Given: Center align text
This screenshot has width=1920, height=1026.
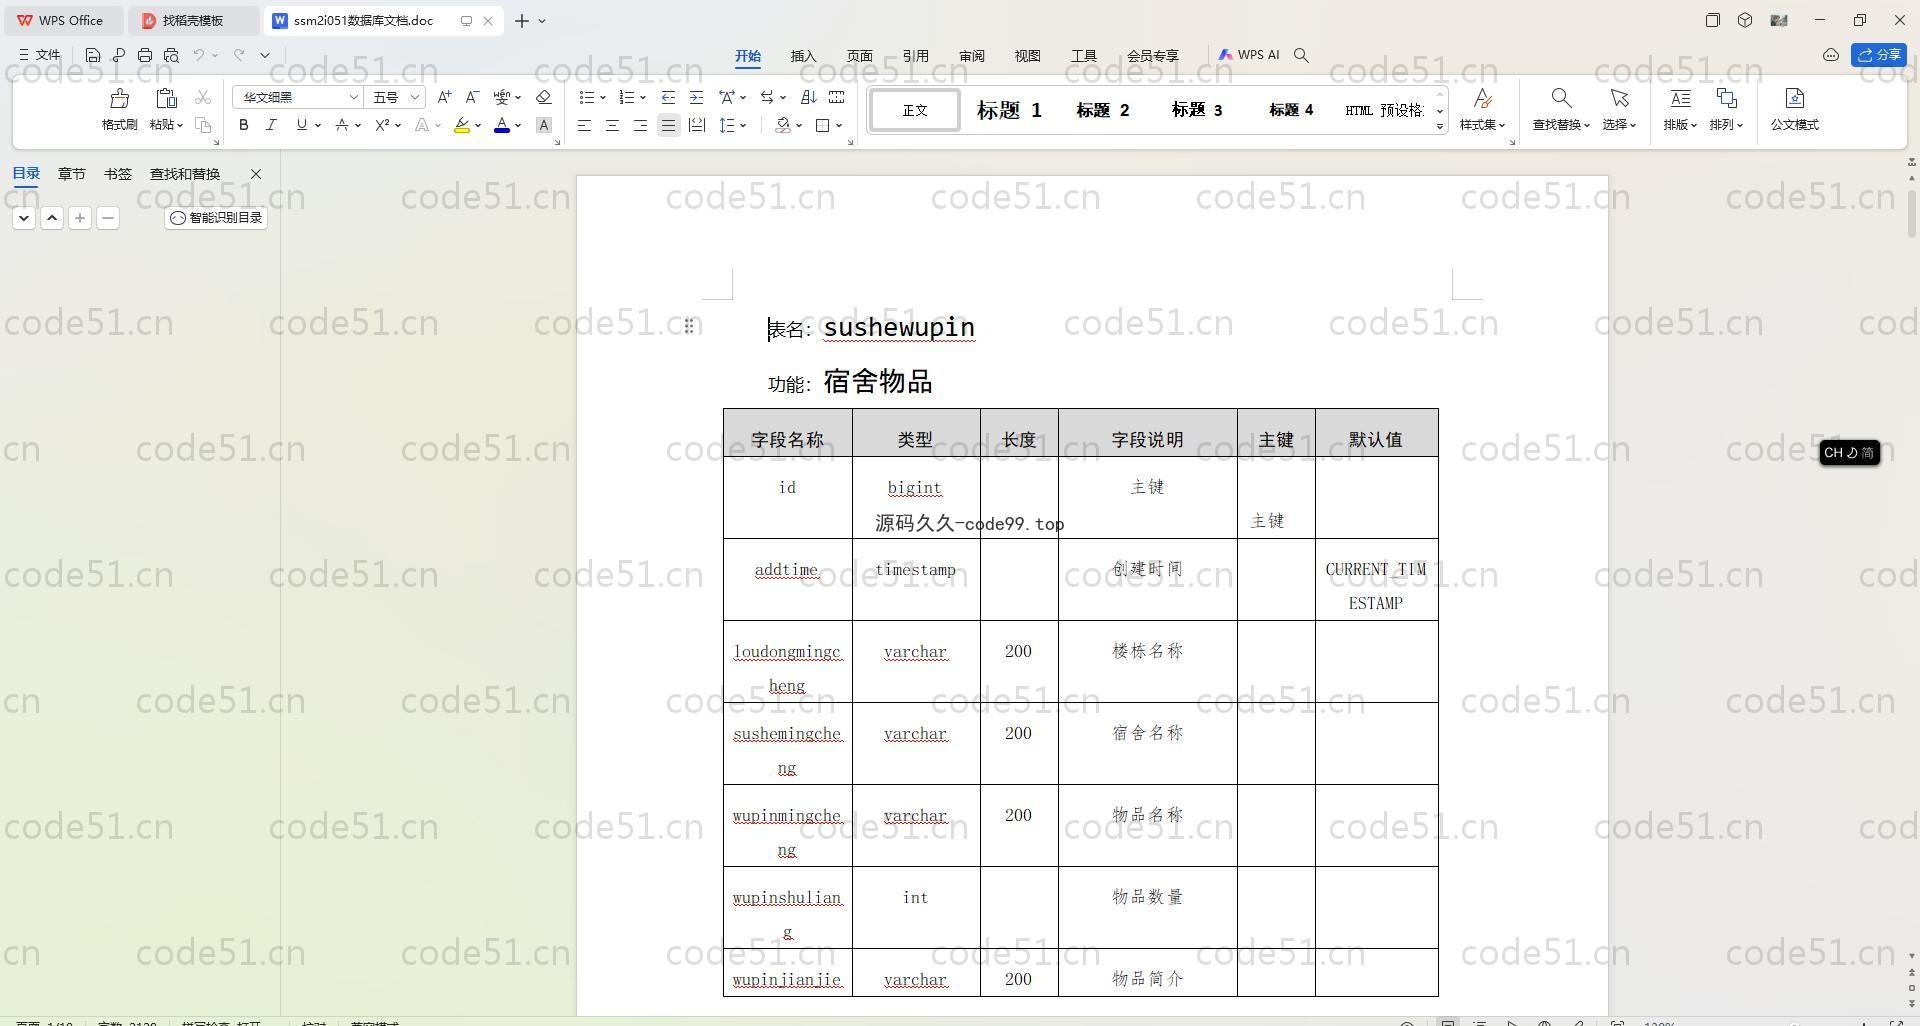Looking at the screenshot, I should [x=612, y=125].
